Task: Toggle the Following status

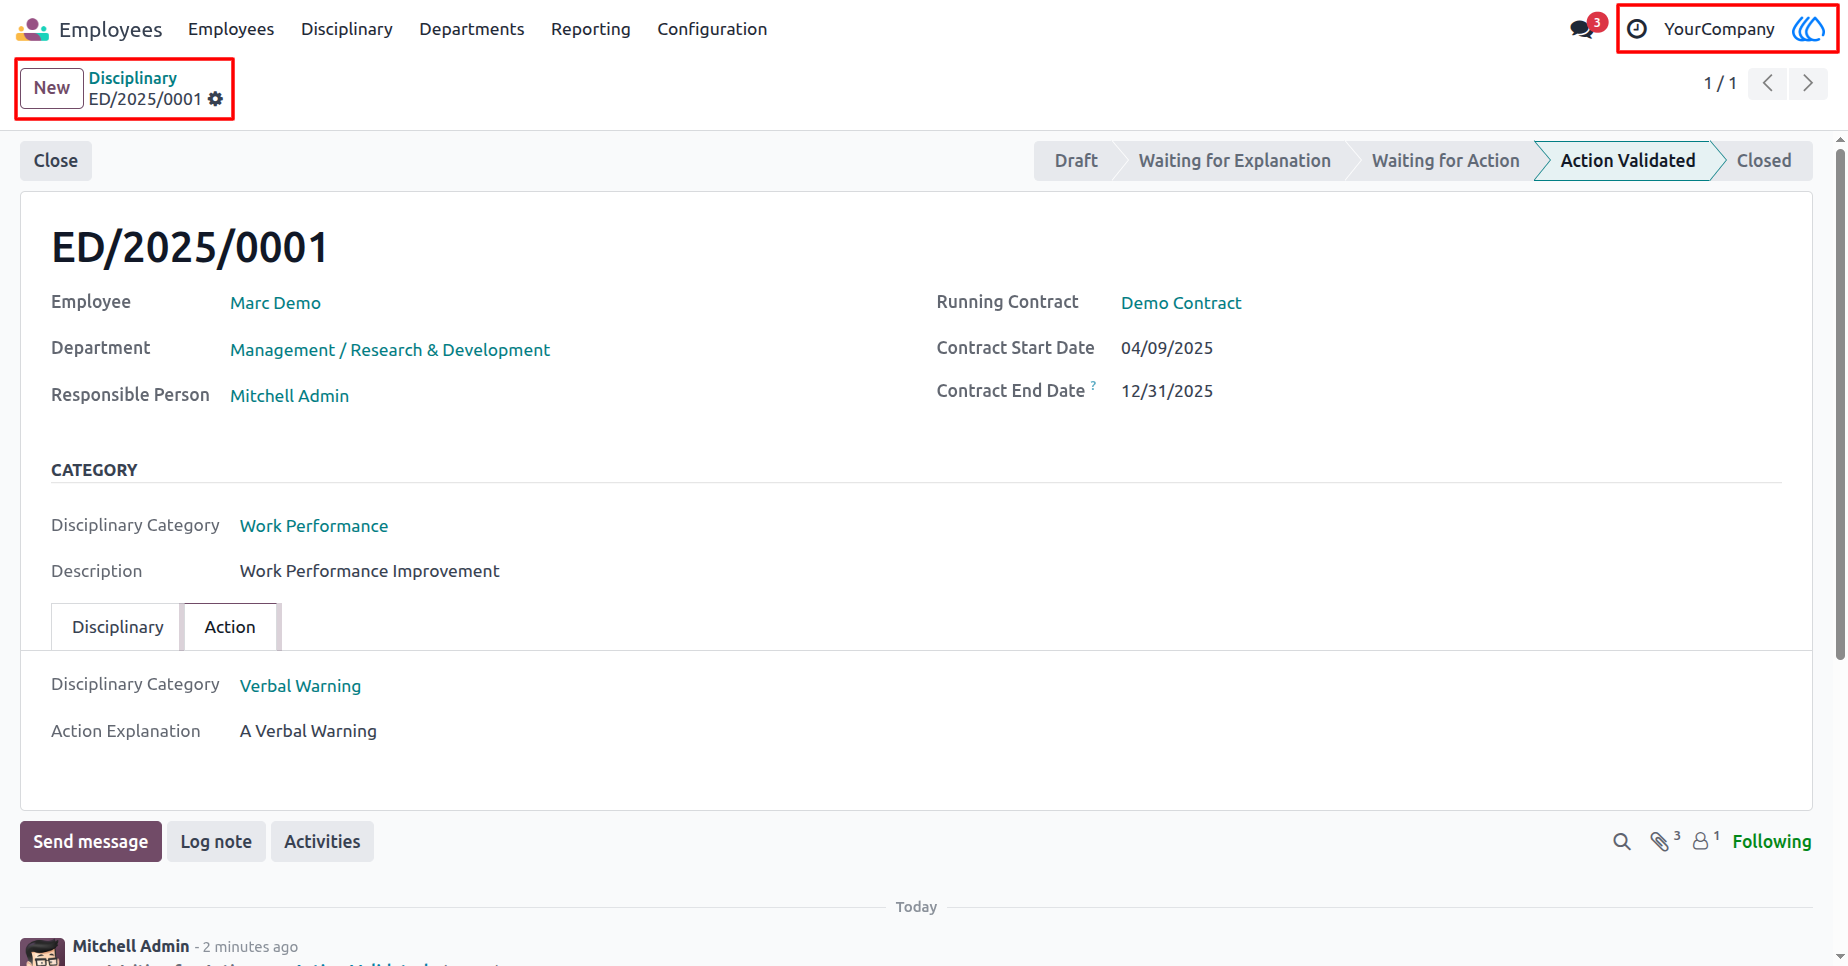Action: pyautogui.click(x=1772, y=842)
